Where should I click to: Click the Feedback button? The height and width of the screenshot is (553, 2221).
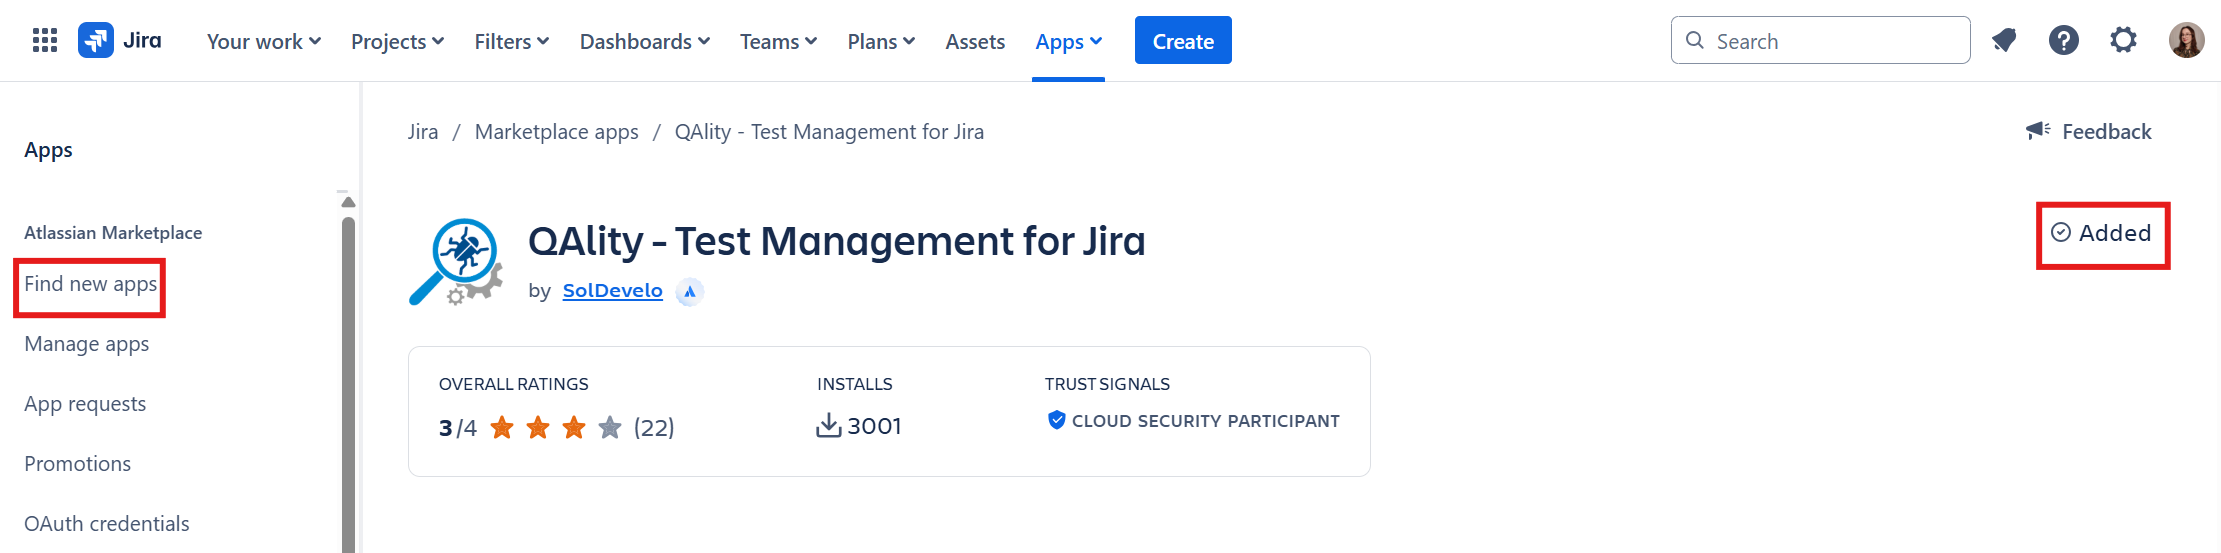2089,131
